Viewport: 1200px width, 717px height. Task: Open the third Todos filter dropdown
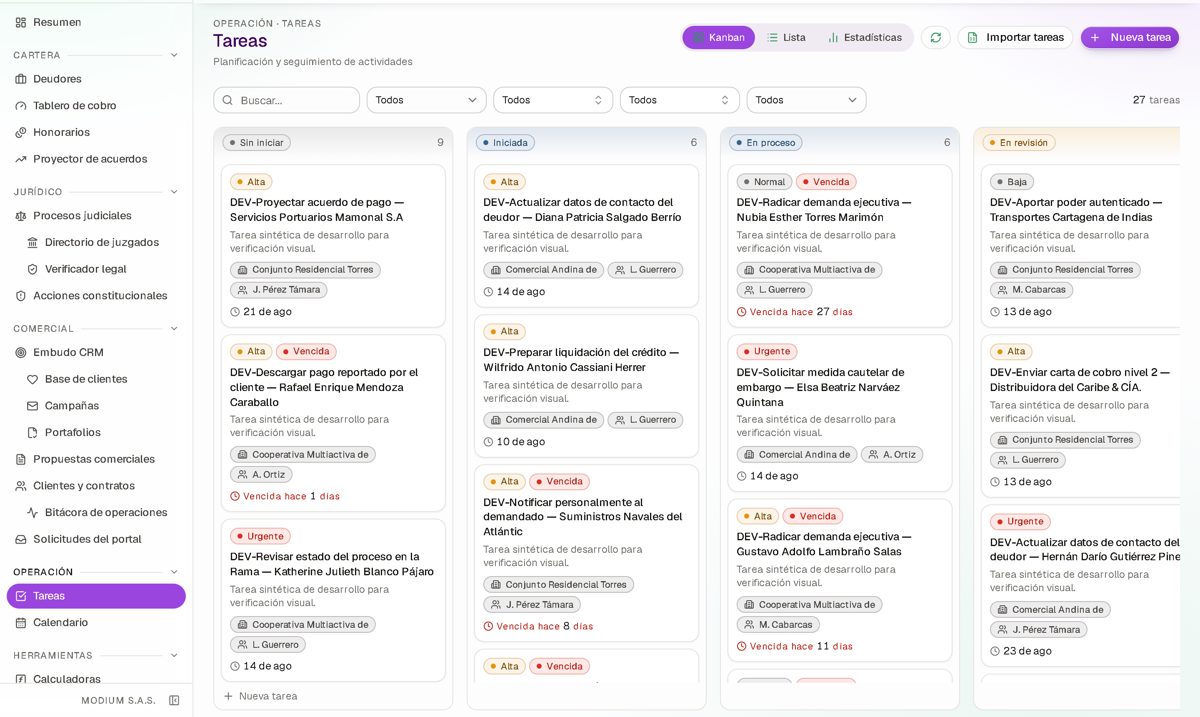[x=680, y=100]
